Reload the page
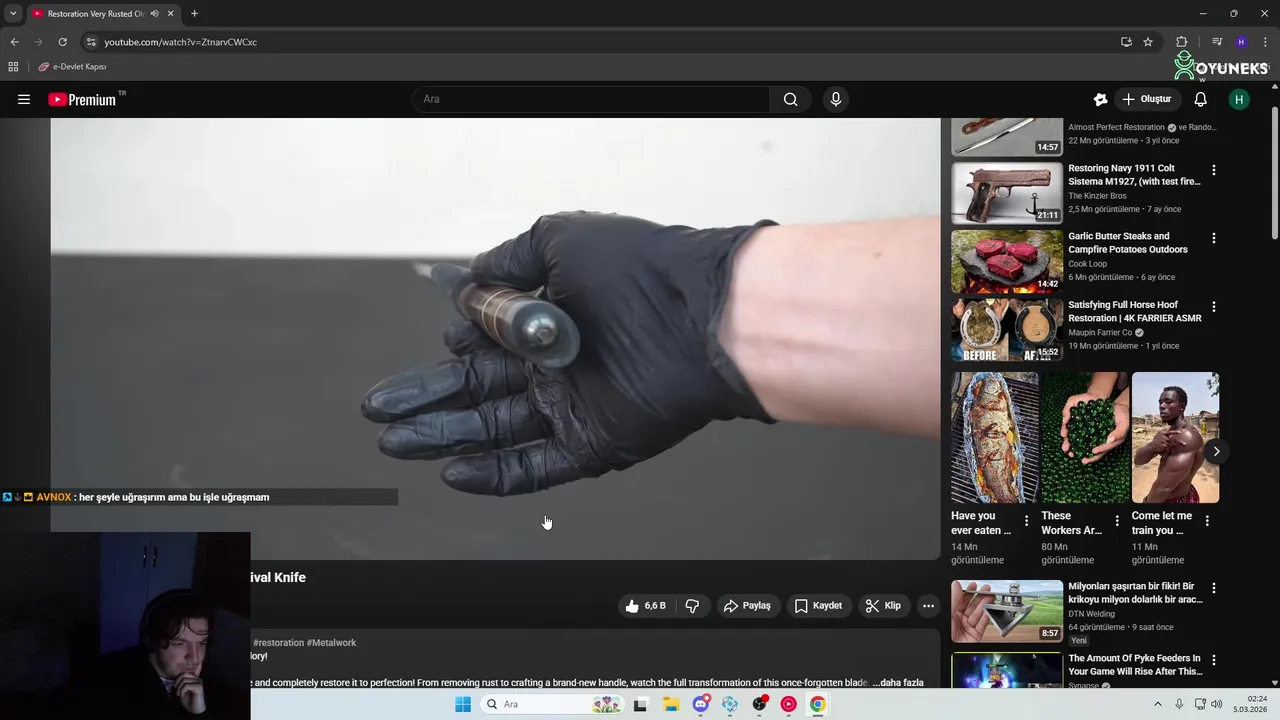 pos(62,42)
